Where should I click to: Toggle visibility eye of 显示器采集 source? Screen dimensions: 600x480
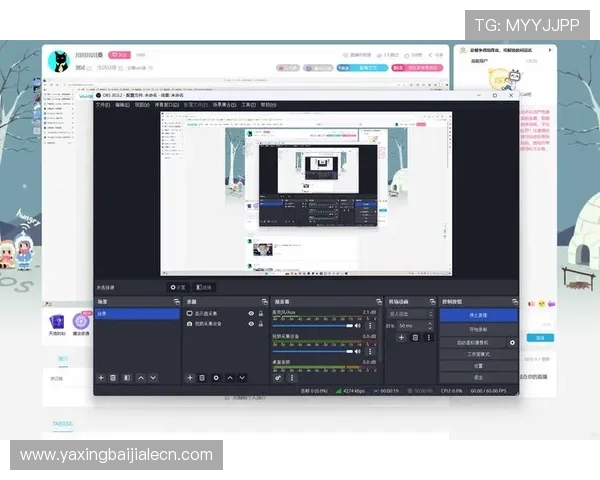coord(251,313)
